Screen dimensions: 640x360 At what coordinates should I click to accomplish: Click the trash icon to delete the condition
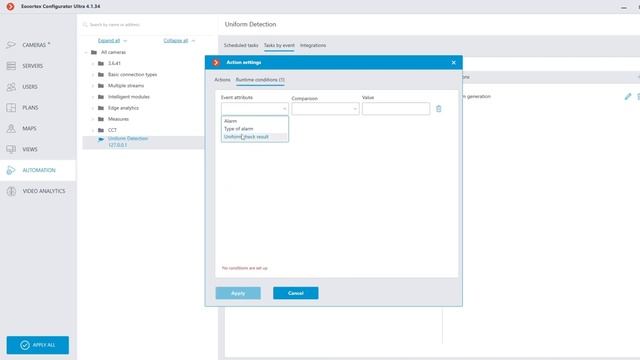(x=439, y=109)
